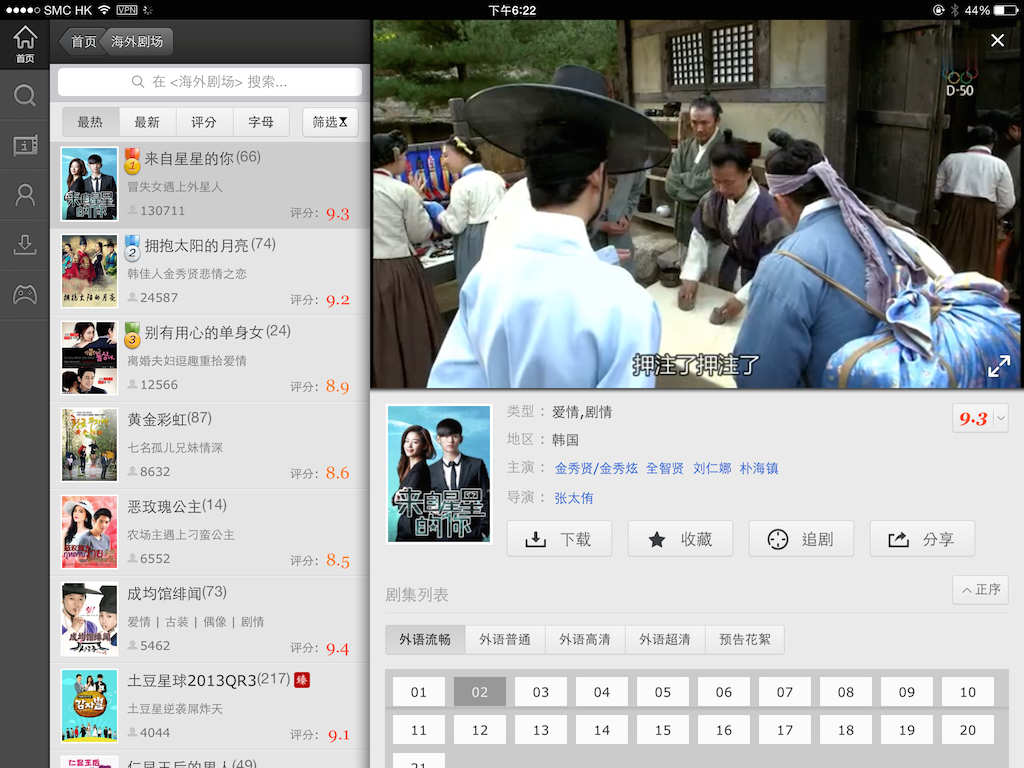Play episode 02
Viewport: 1024px width, 768px height.
point(480,692)
